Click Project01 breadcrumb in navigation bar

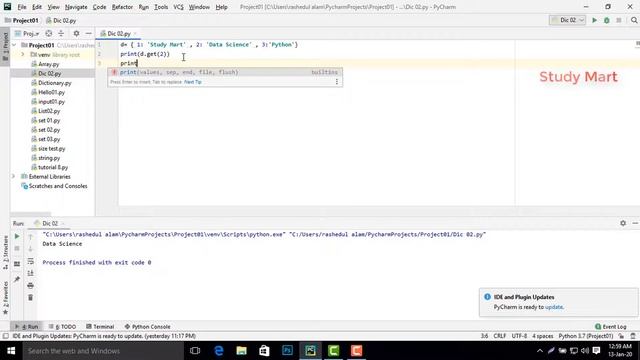22,20
